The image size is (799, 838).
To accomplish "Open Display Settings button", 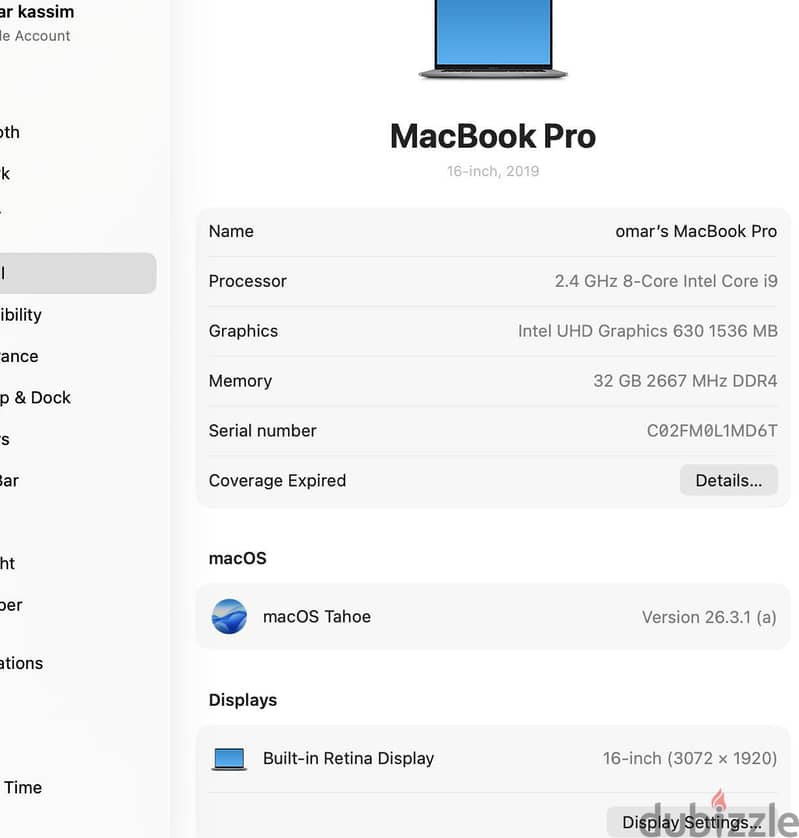I will tap(692, 822).
